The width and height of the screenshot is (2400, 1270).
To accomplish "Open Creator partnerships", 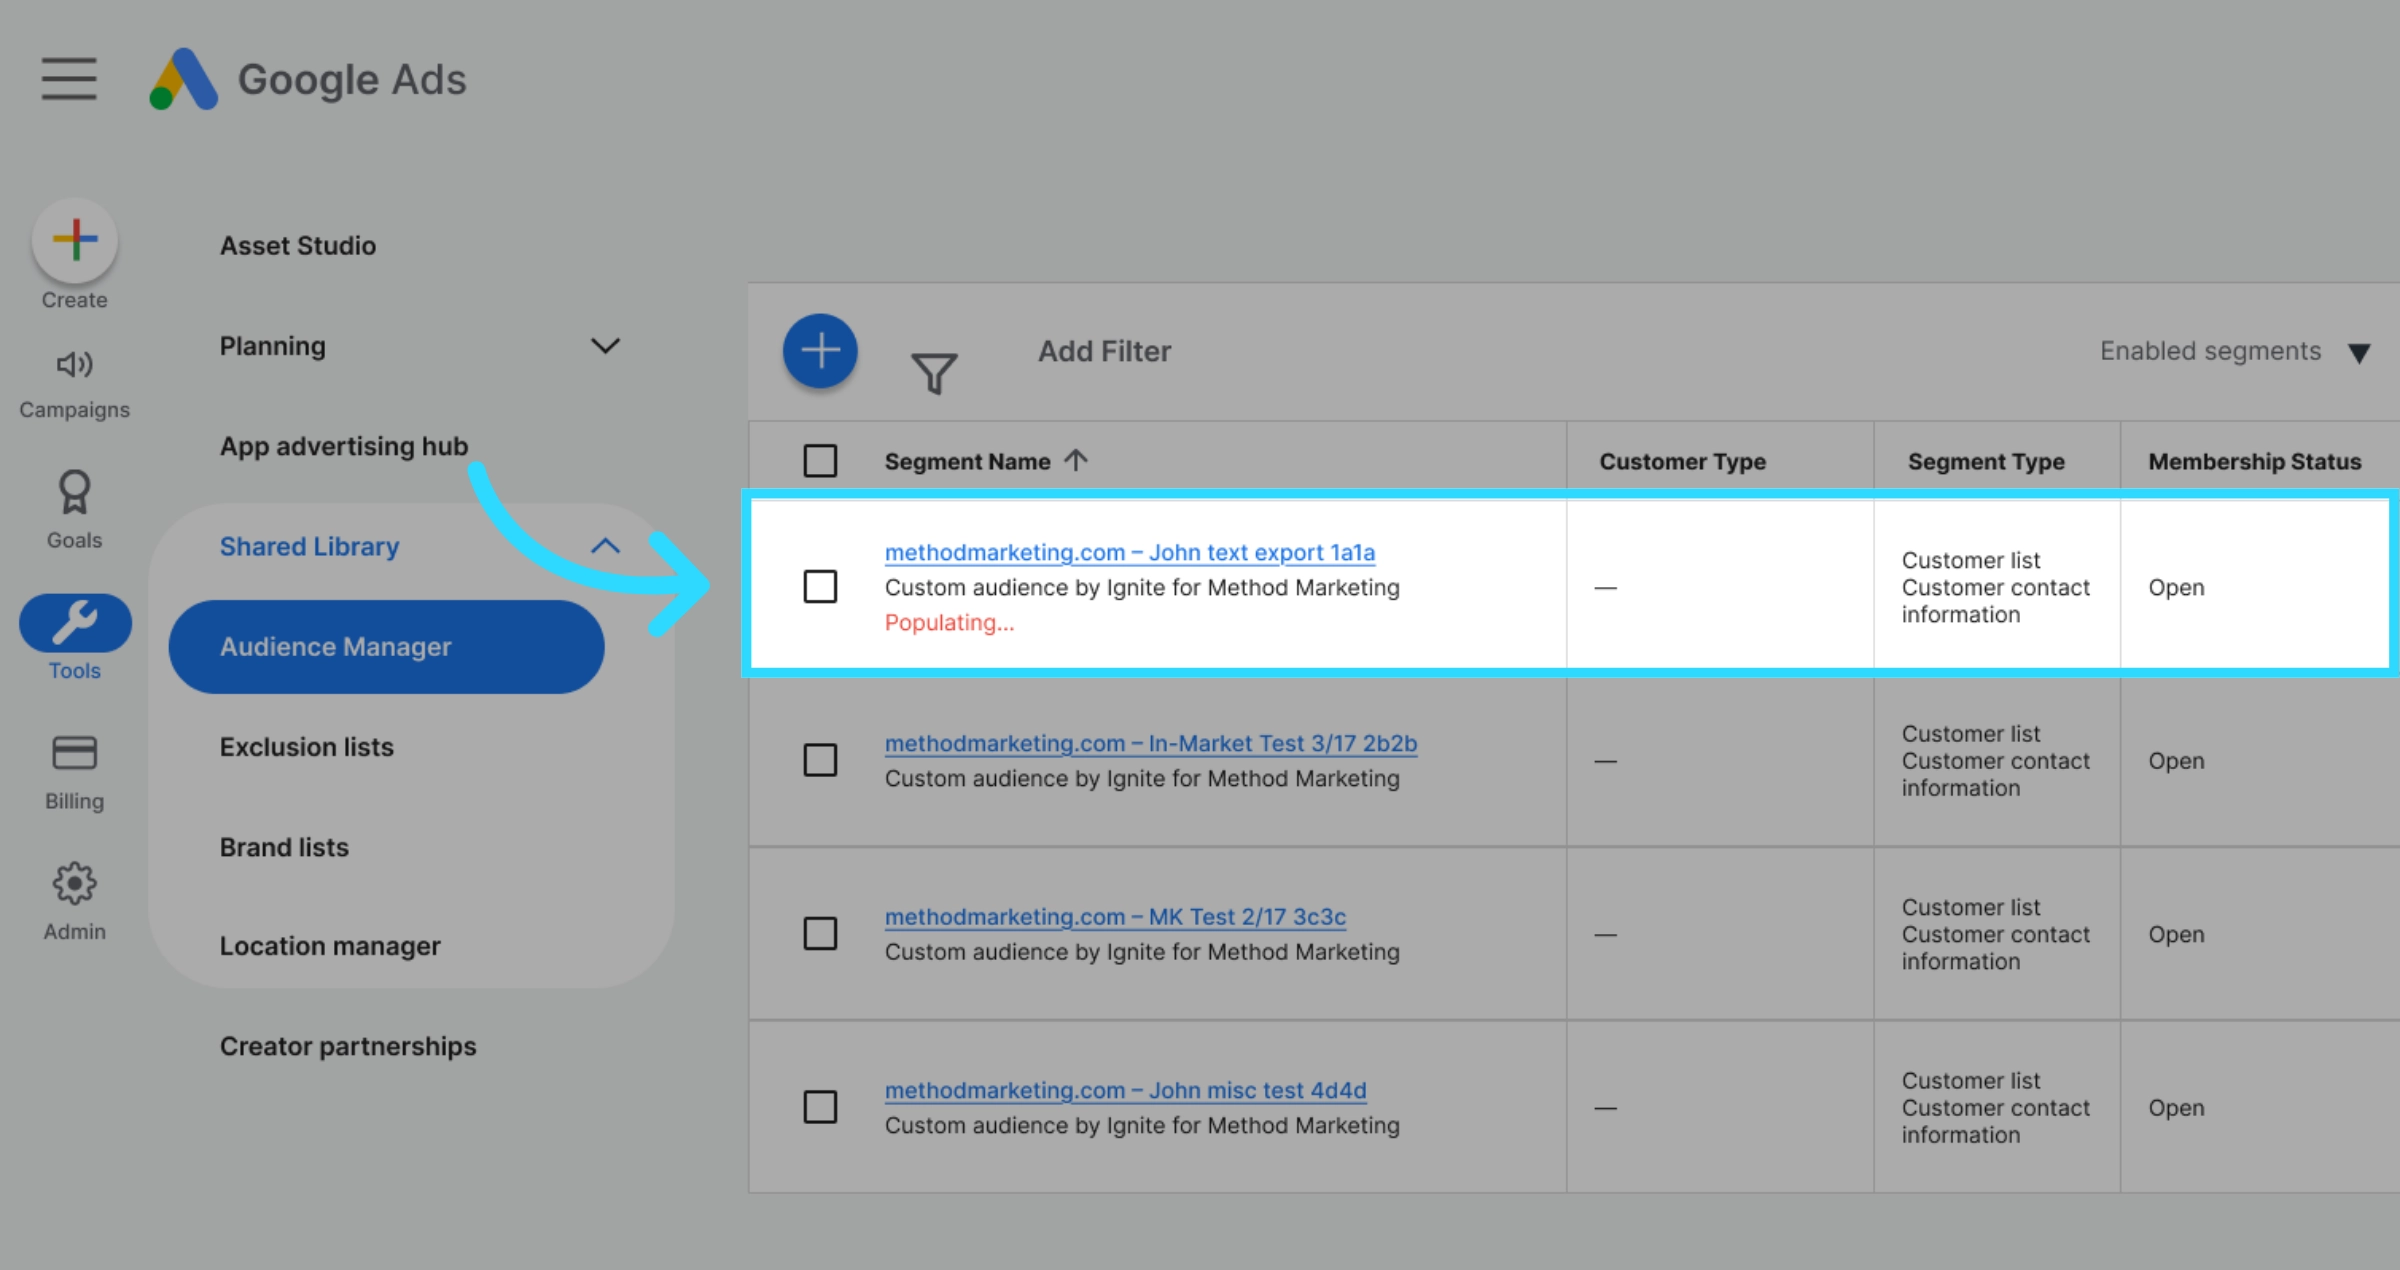I will coord(348,1046).
